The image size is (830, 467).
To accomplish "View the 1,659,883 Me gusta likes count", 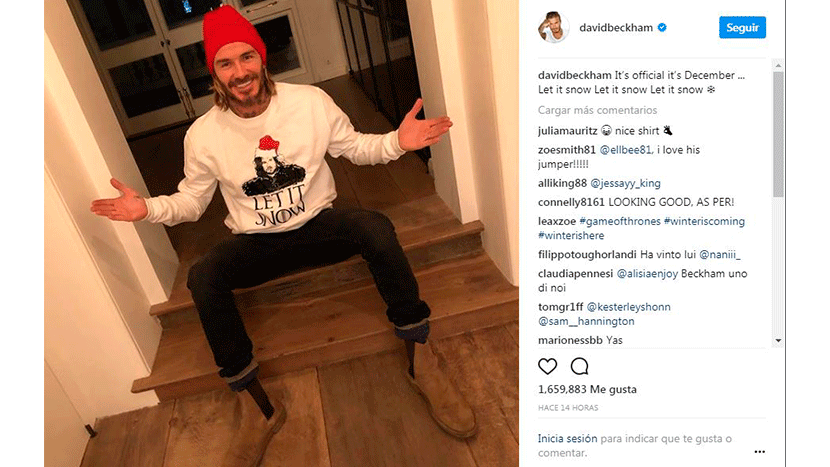I will (587, 389).
